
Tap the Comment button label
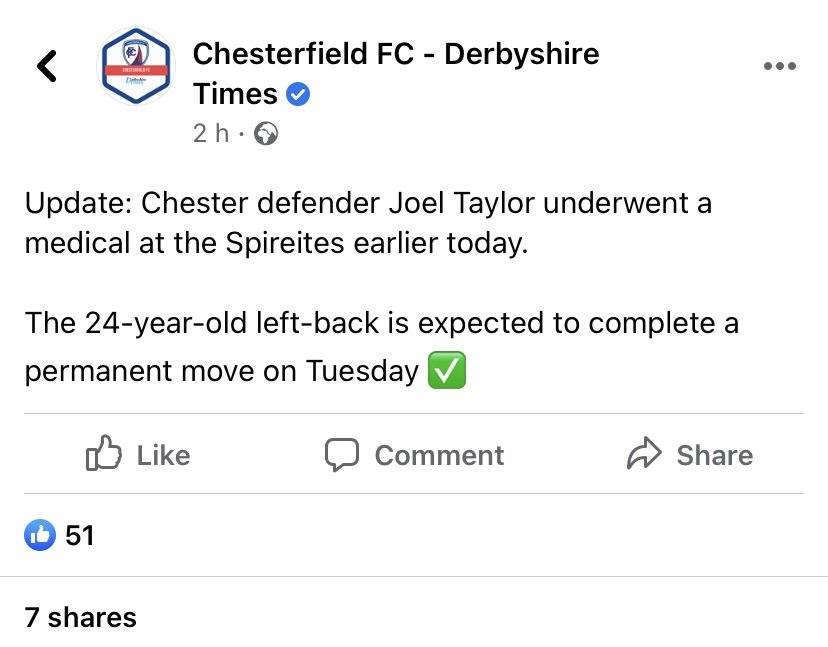click(439, 455)
